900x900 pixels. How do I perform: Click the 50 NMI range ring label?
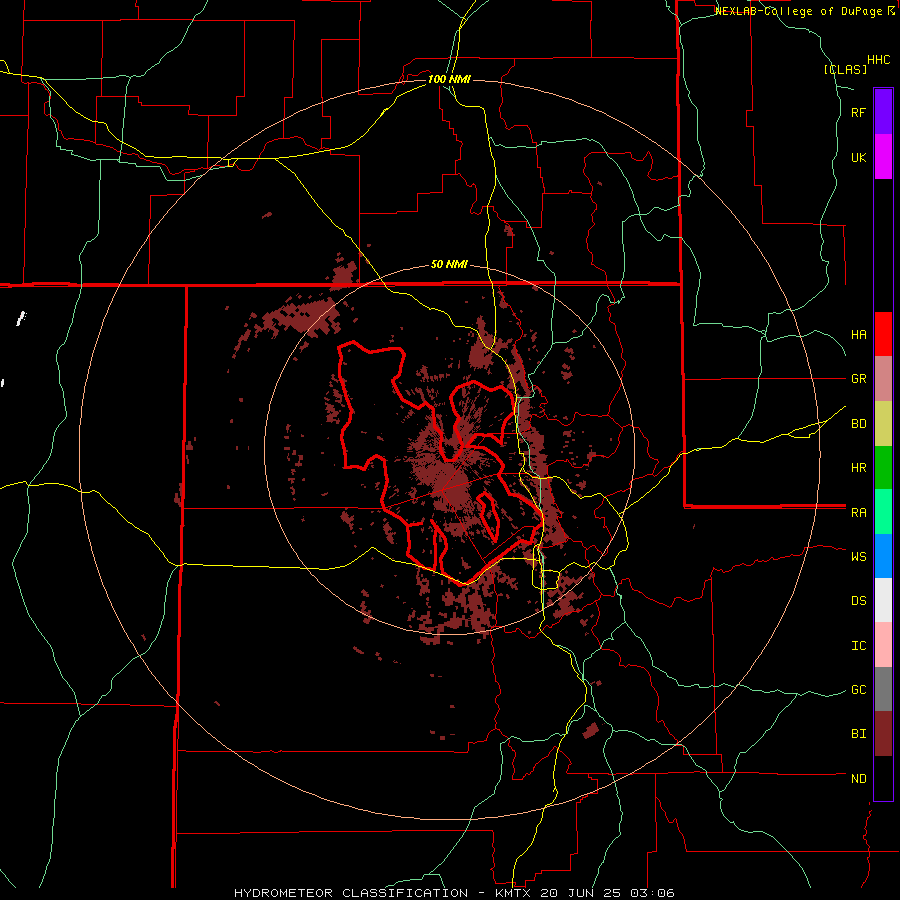(x=449, y=265)
